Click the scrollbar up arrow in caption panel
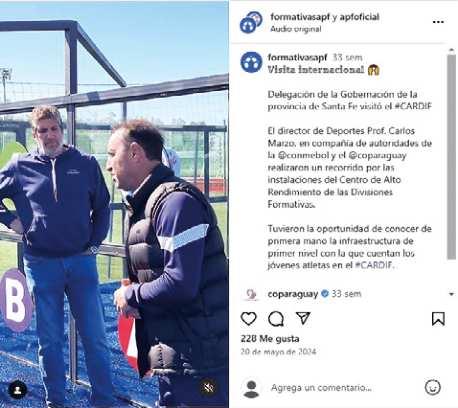Viewport: 458px width, 408px height. [x=451, y=51]
